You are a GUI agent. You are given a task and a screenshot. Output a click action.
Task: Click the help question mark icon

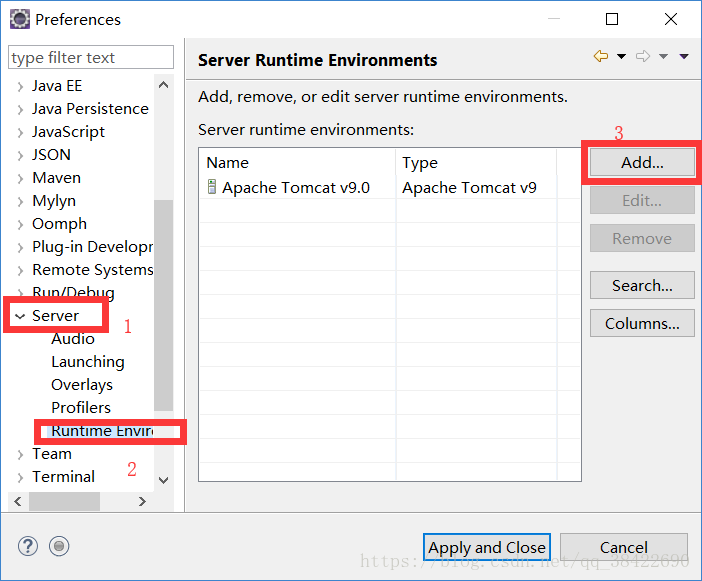(28, 546)
